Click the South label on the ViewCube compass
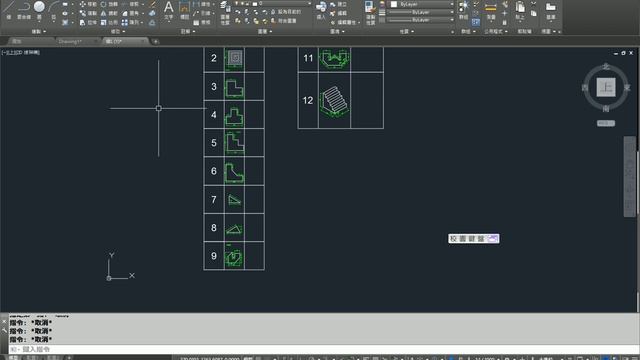Screen dimensions: 640x360 click(606, 109)
